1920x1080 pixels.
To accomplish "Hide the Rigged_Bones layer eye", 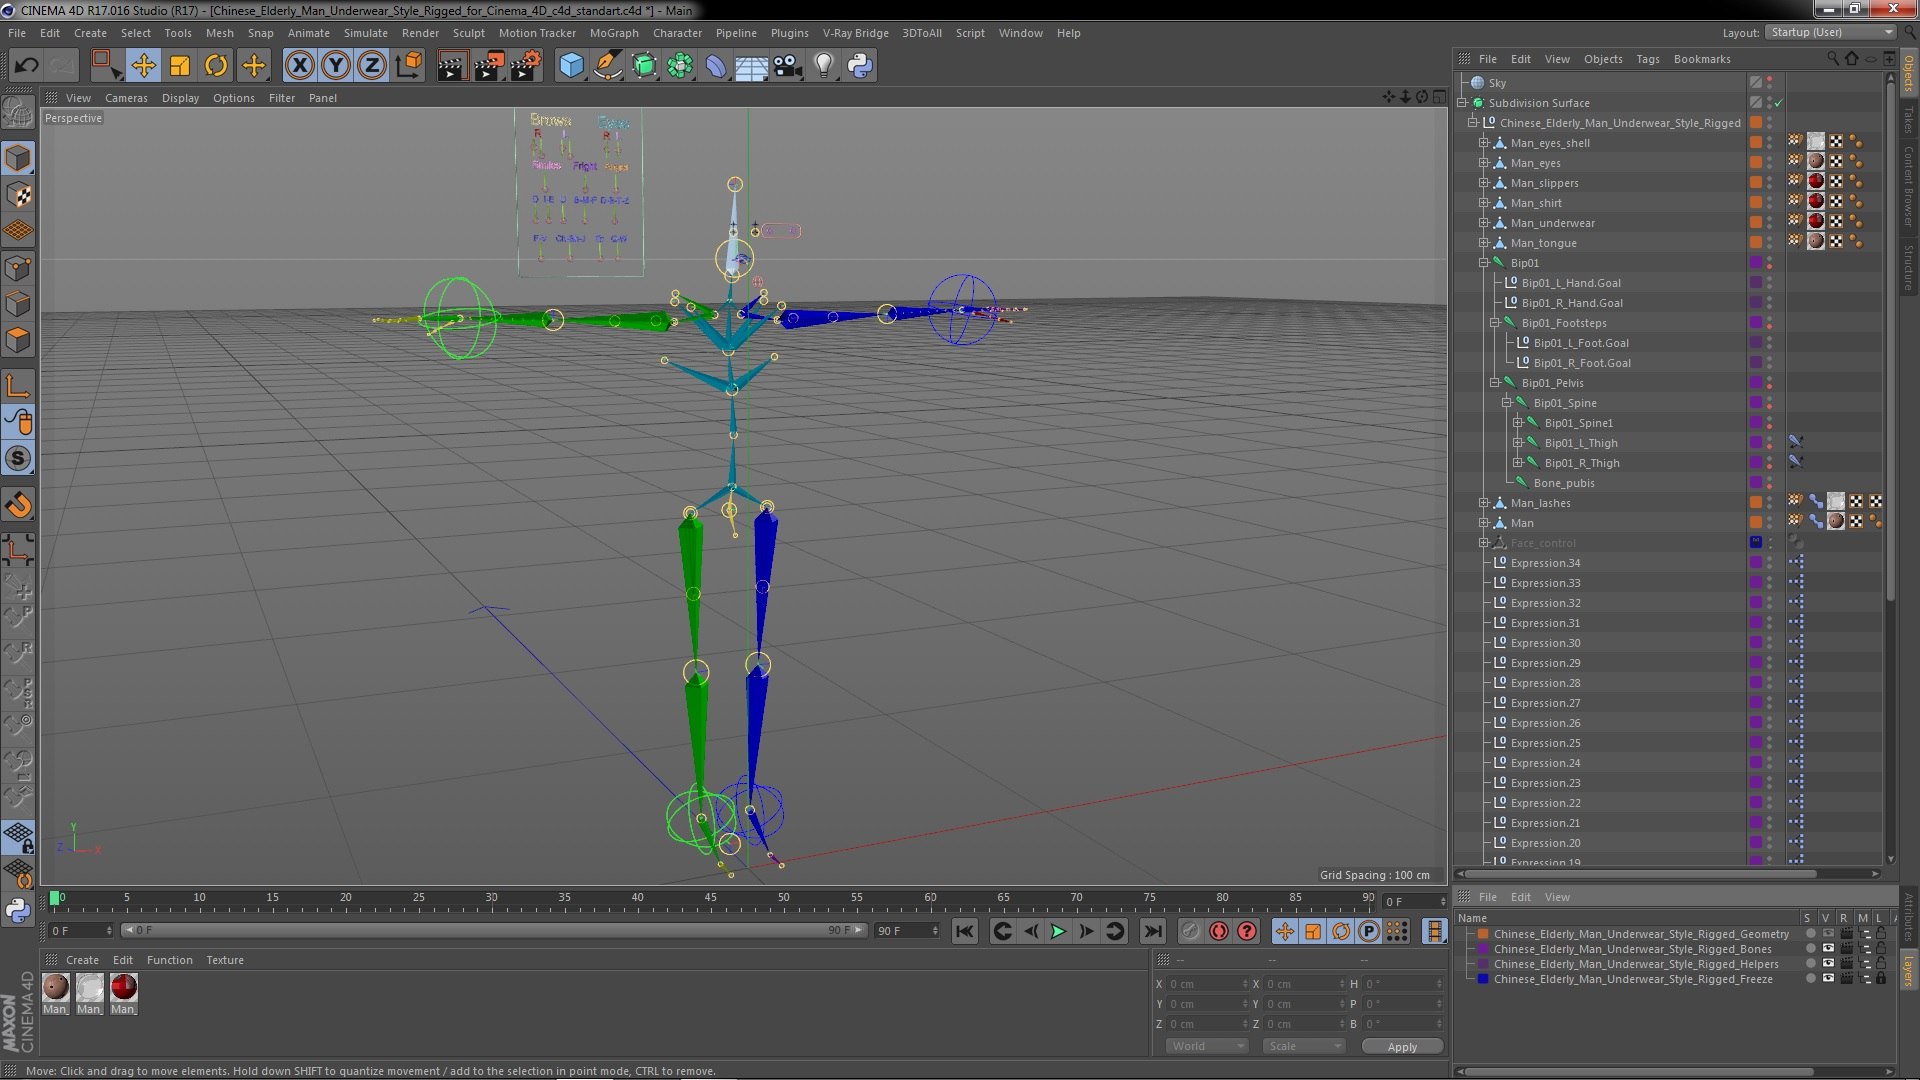I will pyautogui.click(x=1828, y=949).
